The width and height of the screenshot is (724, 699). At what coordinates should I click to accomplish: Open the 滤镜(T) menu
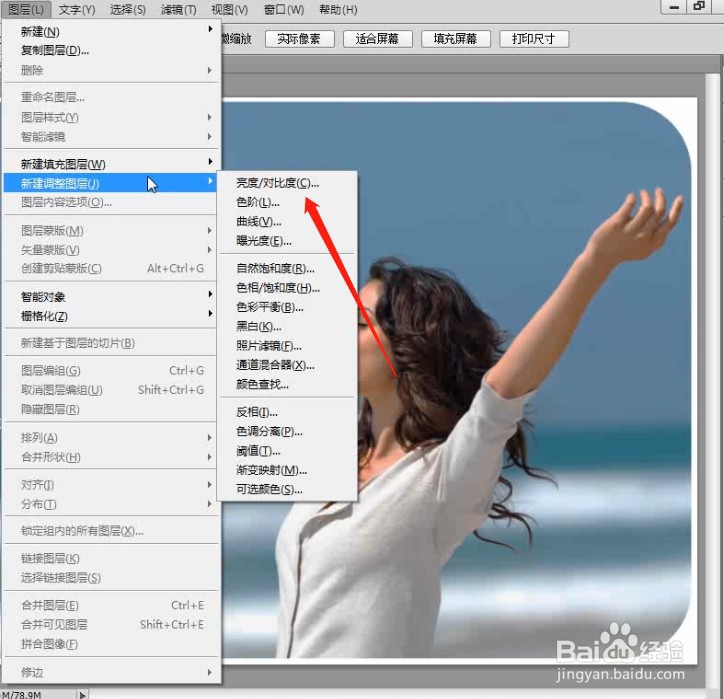click(x=178, y=9)
